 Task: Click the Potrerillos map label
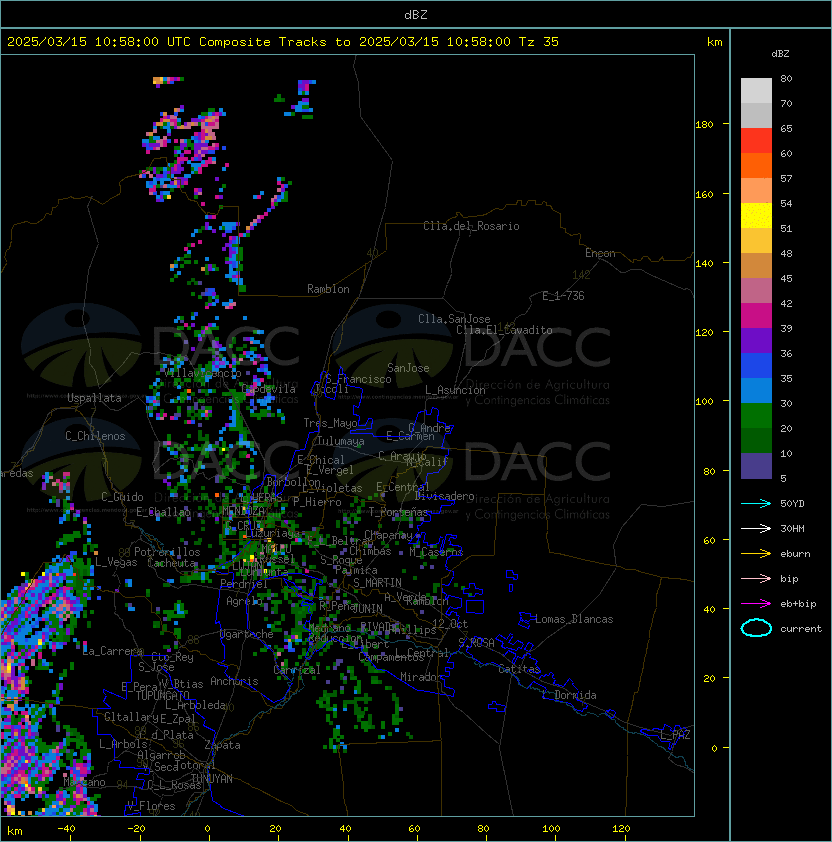[167, 552]
